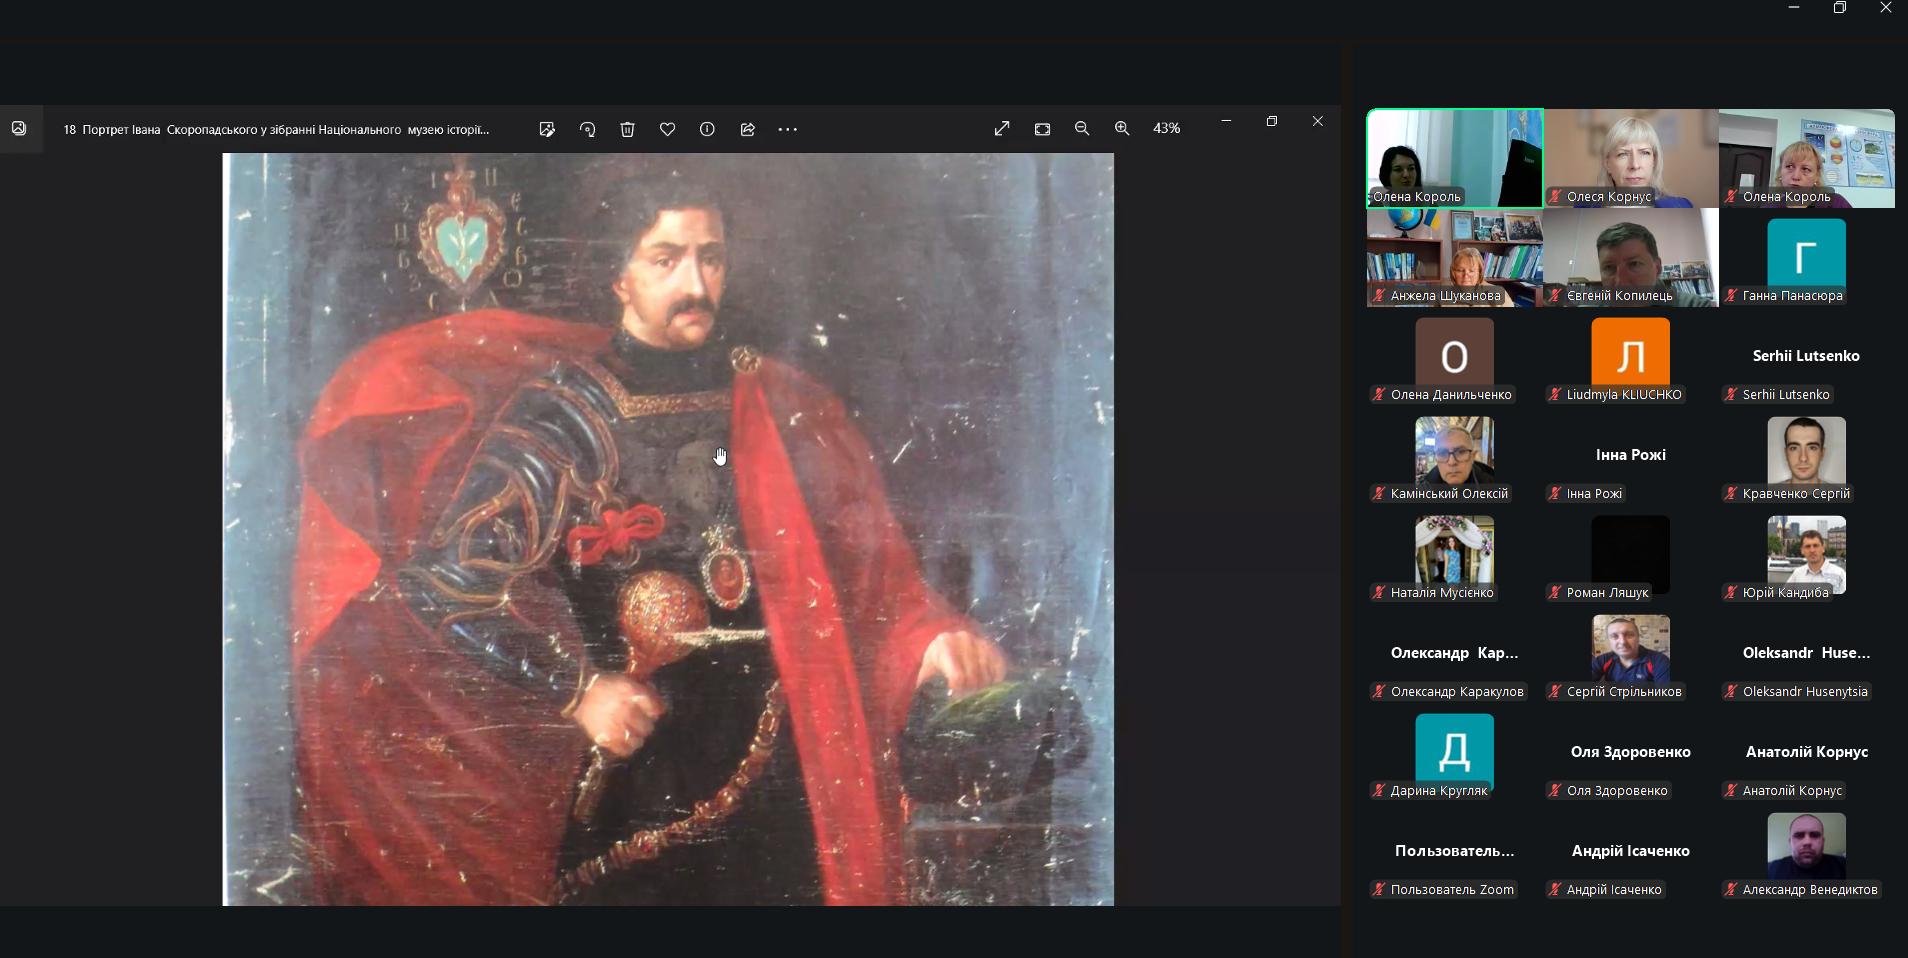Enter full screen with diagonal arrows icon
The height and width of the screenshot is (958, 1908).
click(x=1002, y=129)
